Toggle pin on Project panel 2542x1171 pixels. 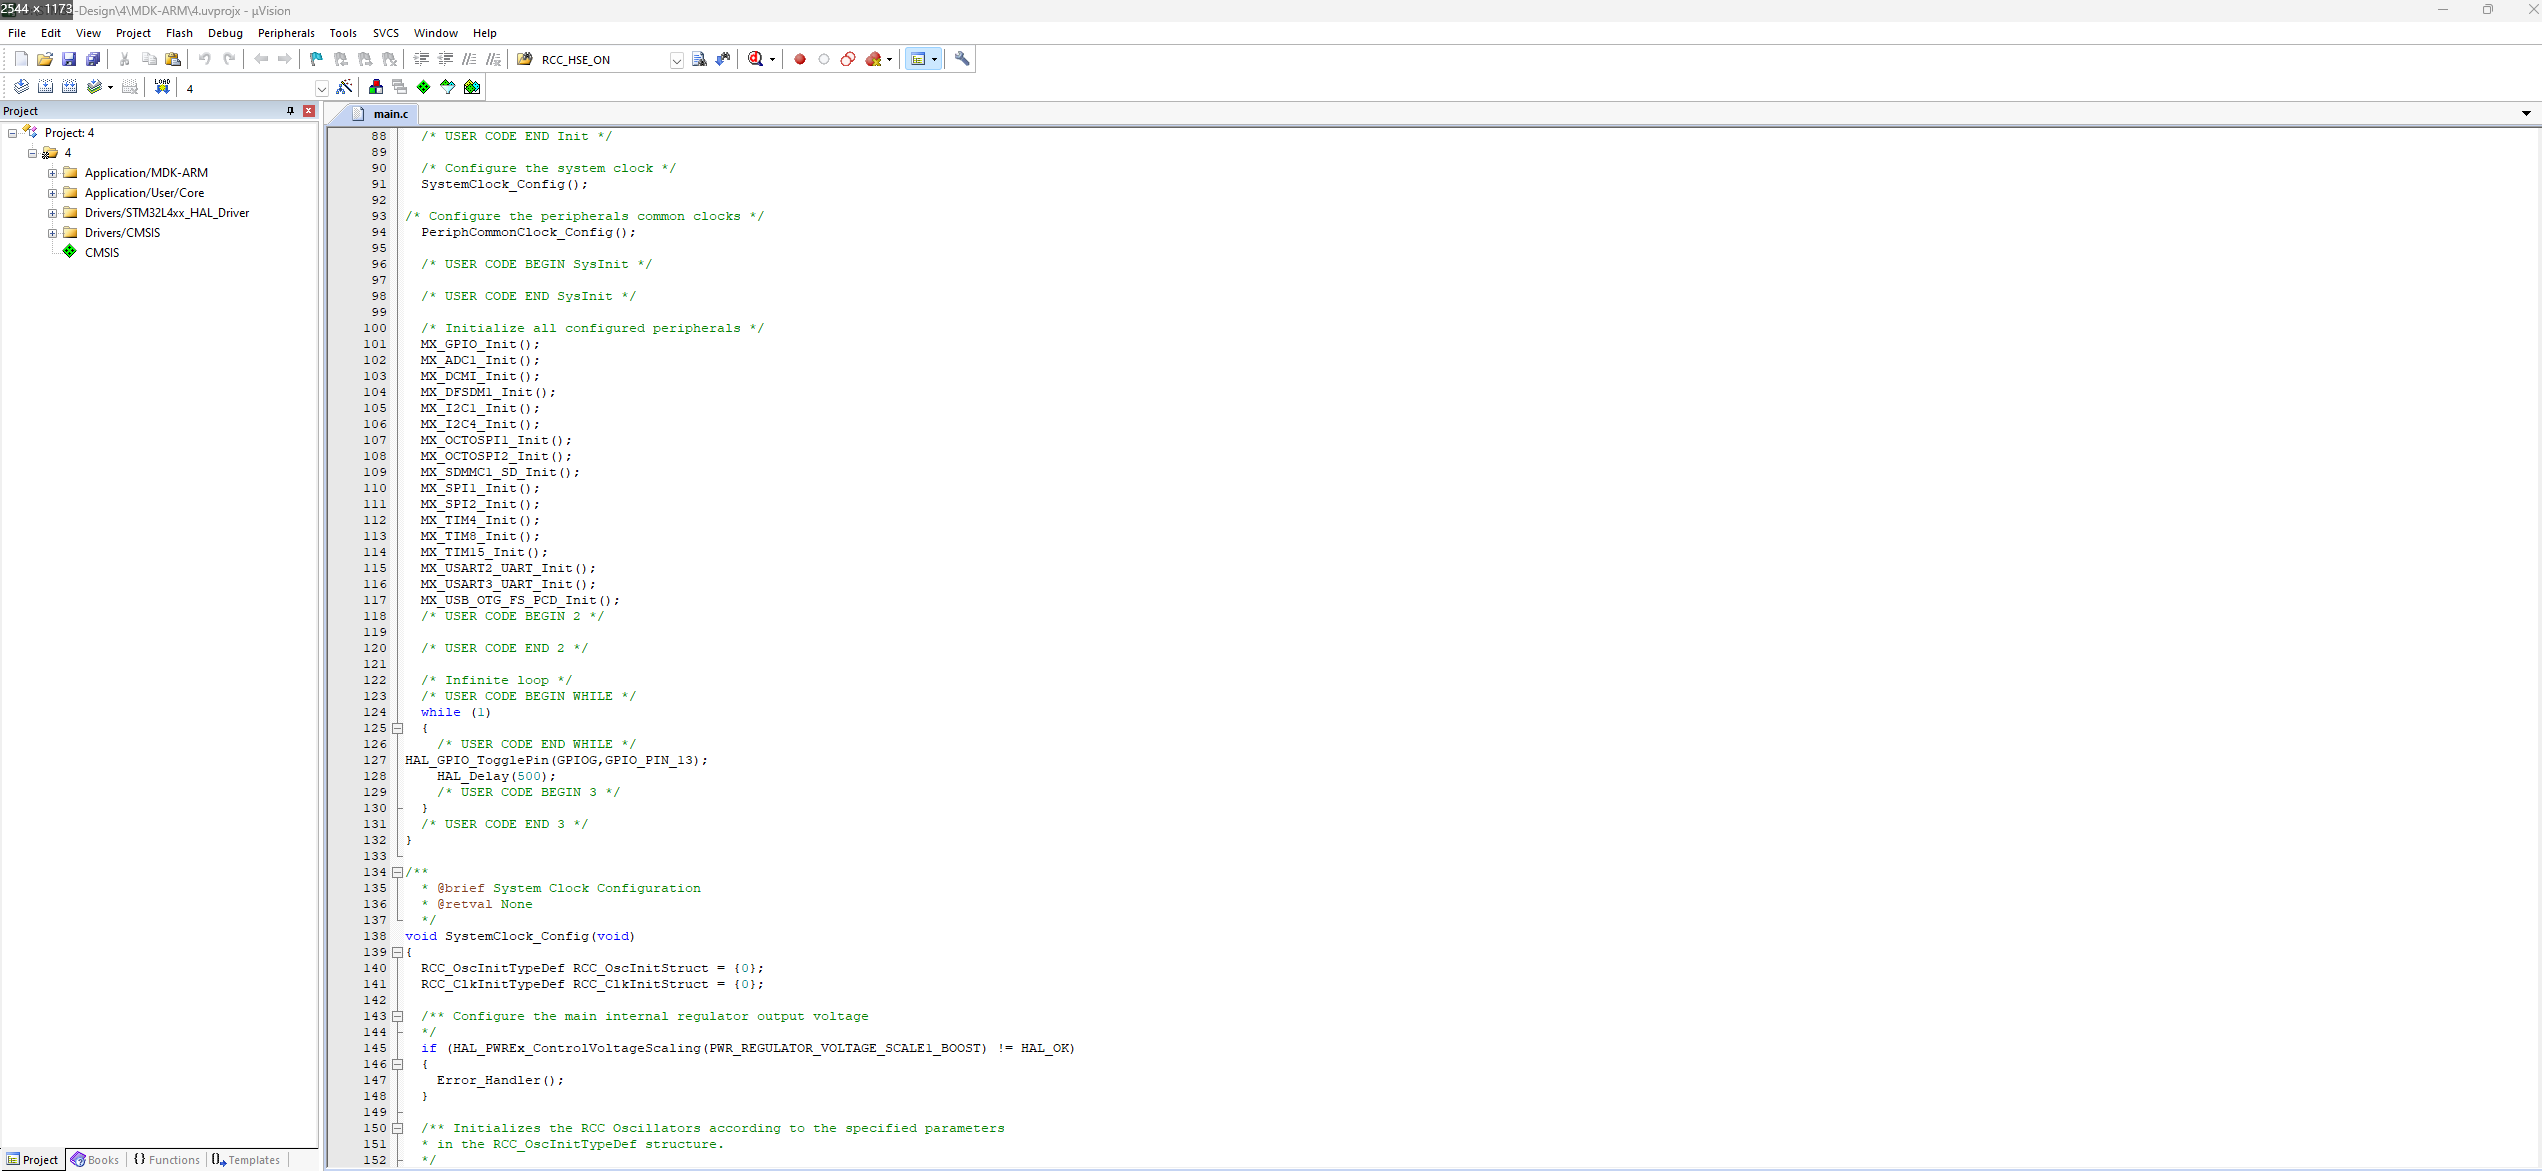click(x=290, y=111)
